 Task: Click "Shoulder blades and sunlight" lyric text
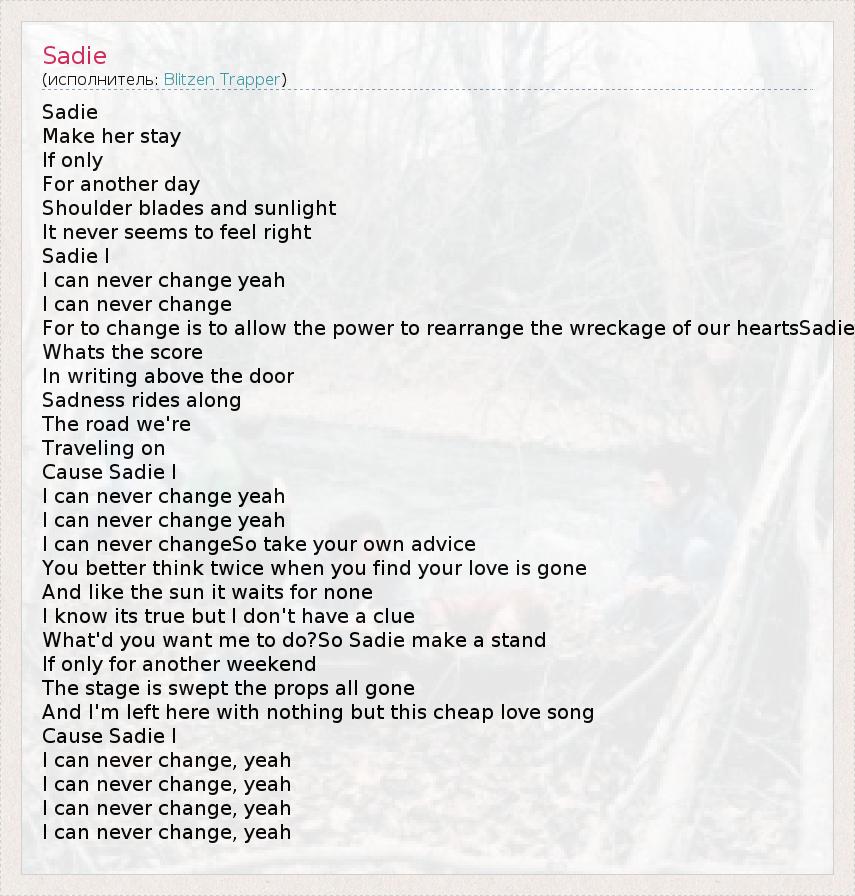pos(189,208)
